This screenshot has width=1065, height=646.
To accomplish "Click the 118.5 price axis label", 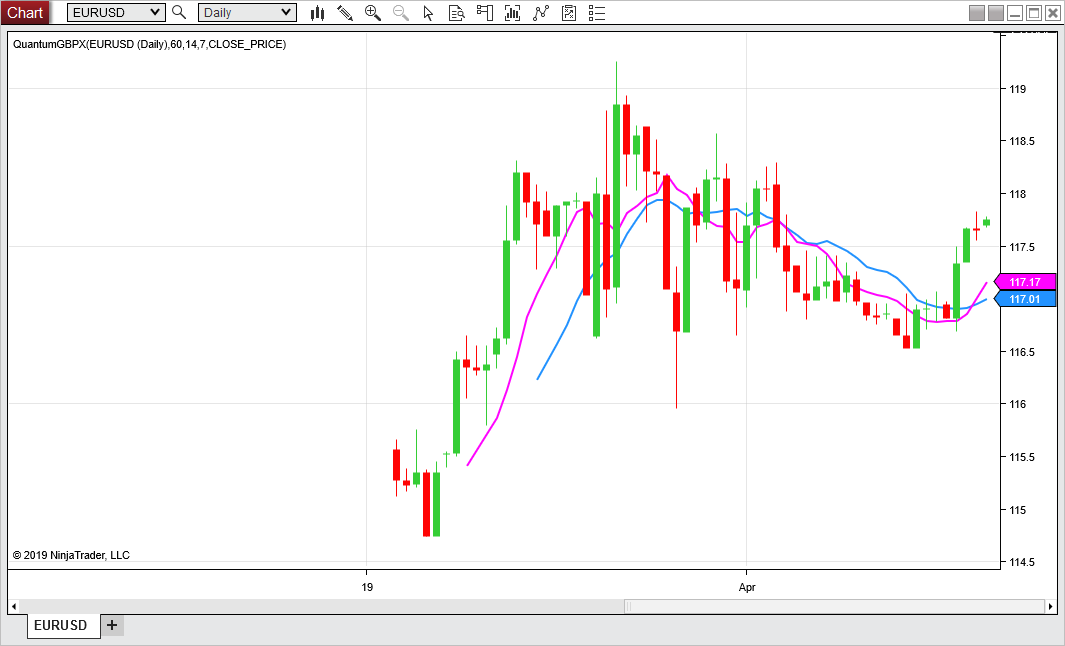I will tap(1022, 141).
